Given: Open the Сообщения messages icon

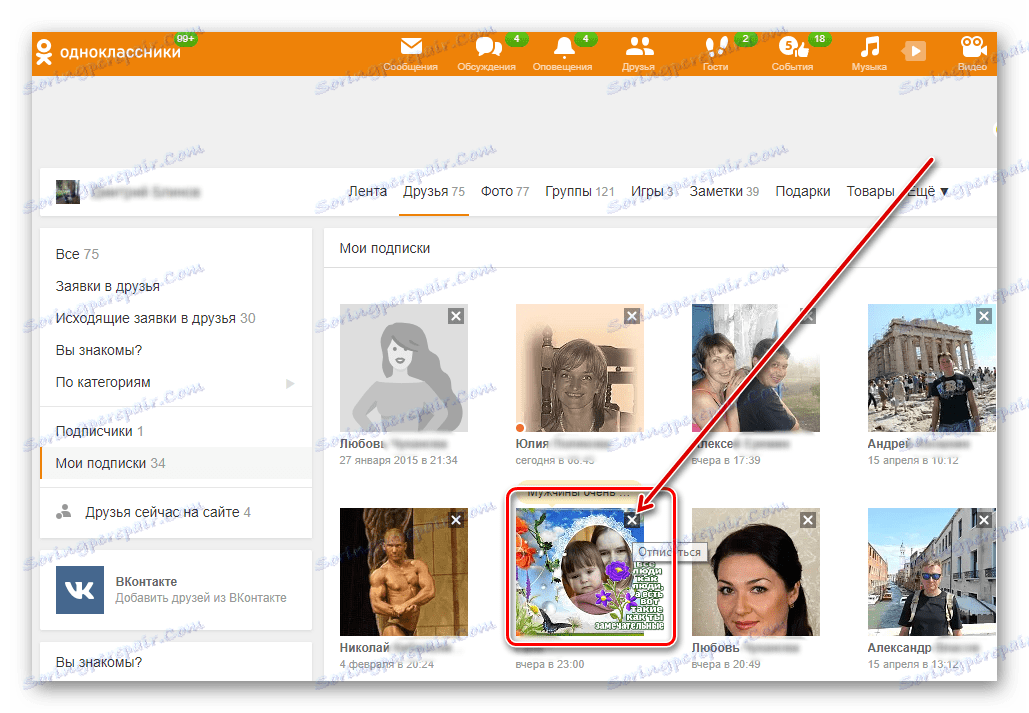Looking at the screenshot, I should pyautogui.click(x=410, y=47).
